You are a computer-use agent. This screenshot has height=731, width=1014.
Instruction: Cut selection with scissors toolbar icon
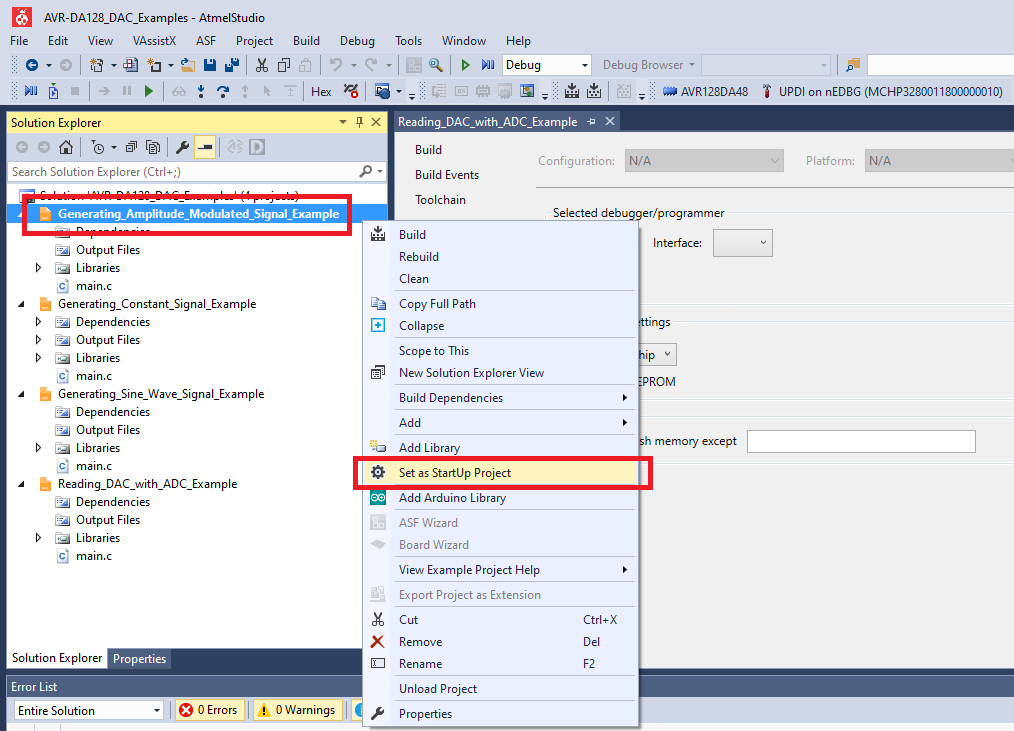pos(261,65)
